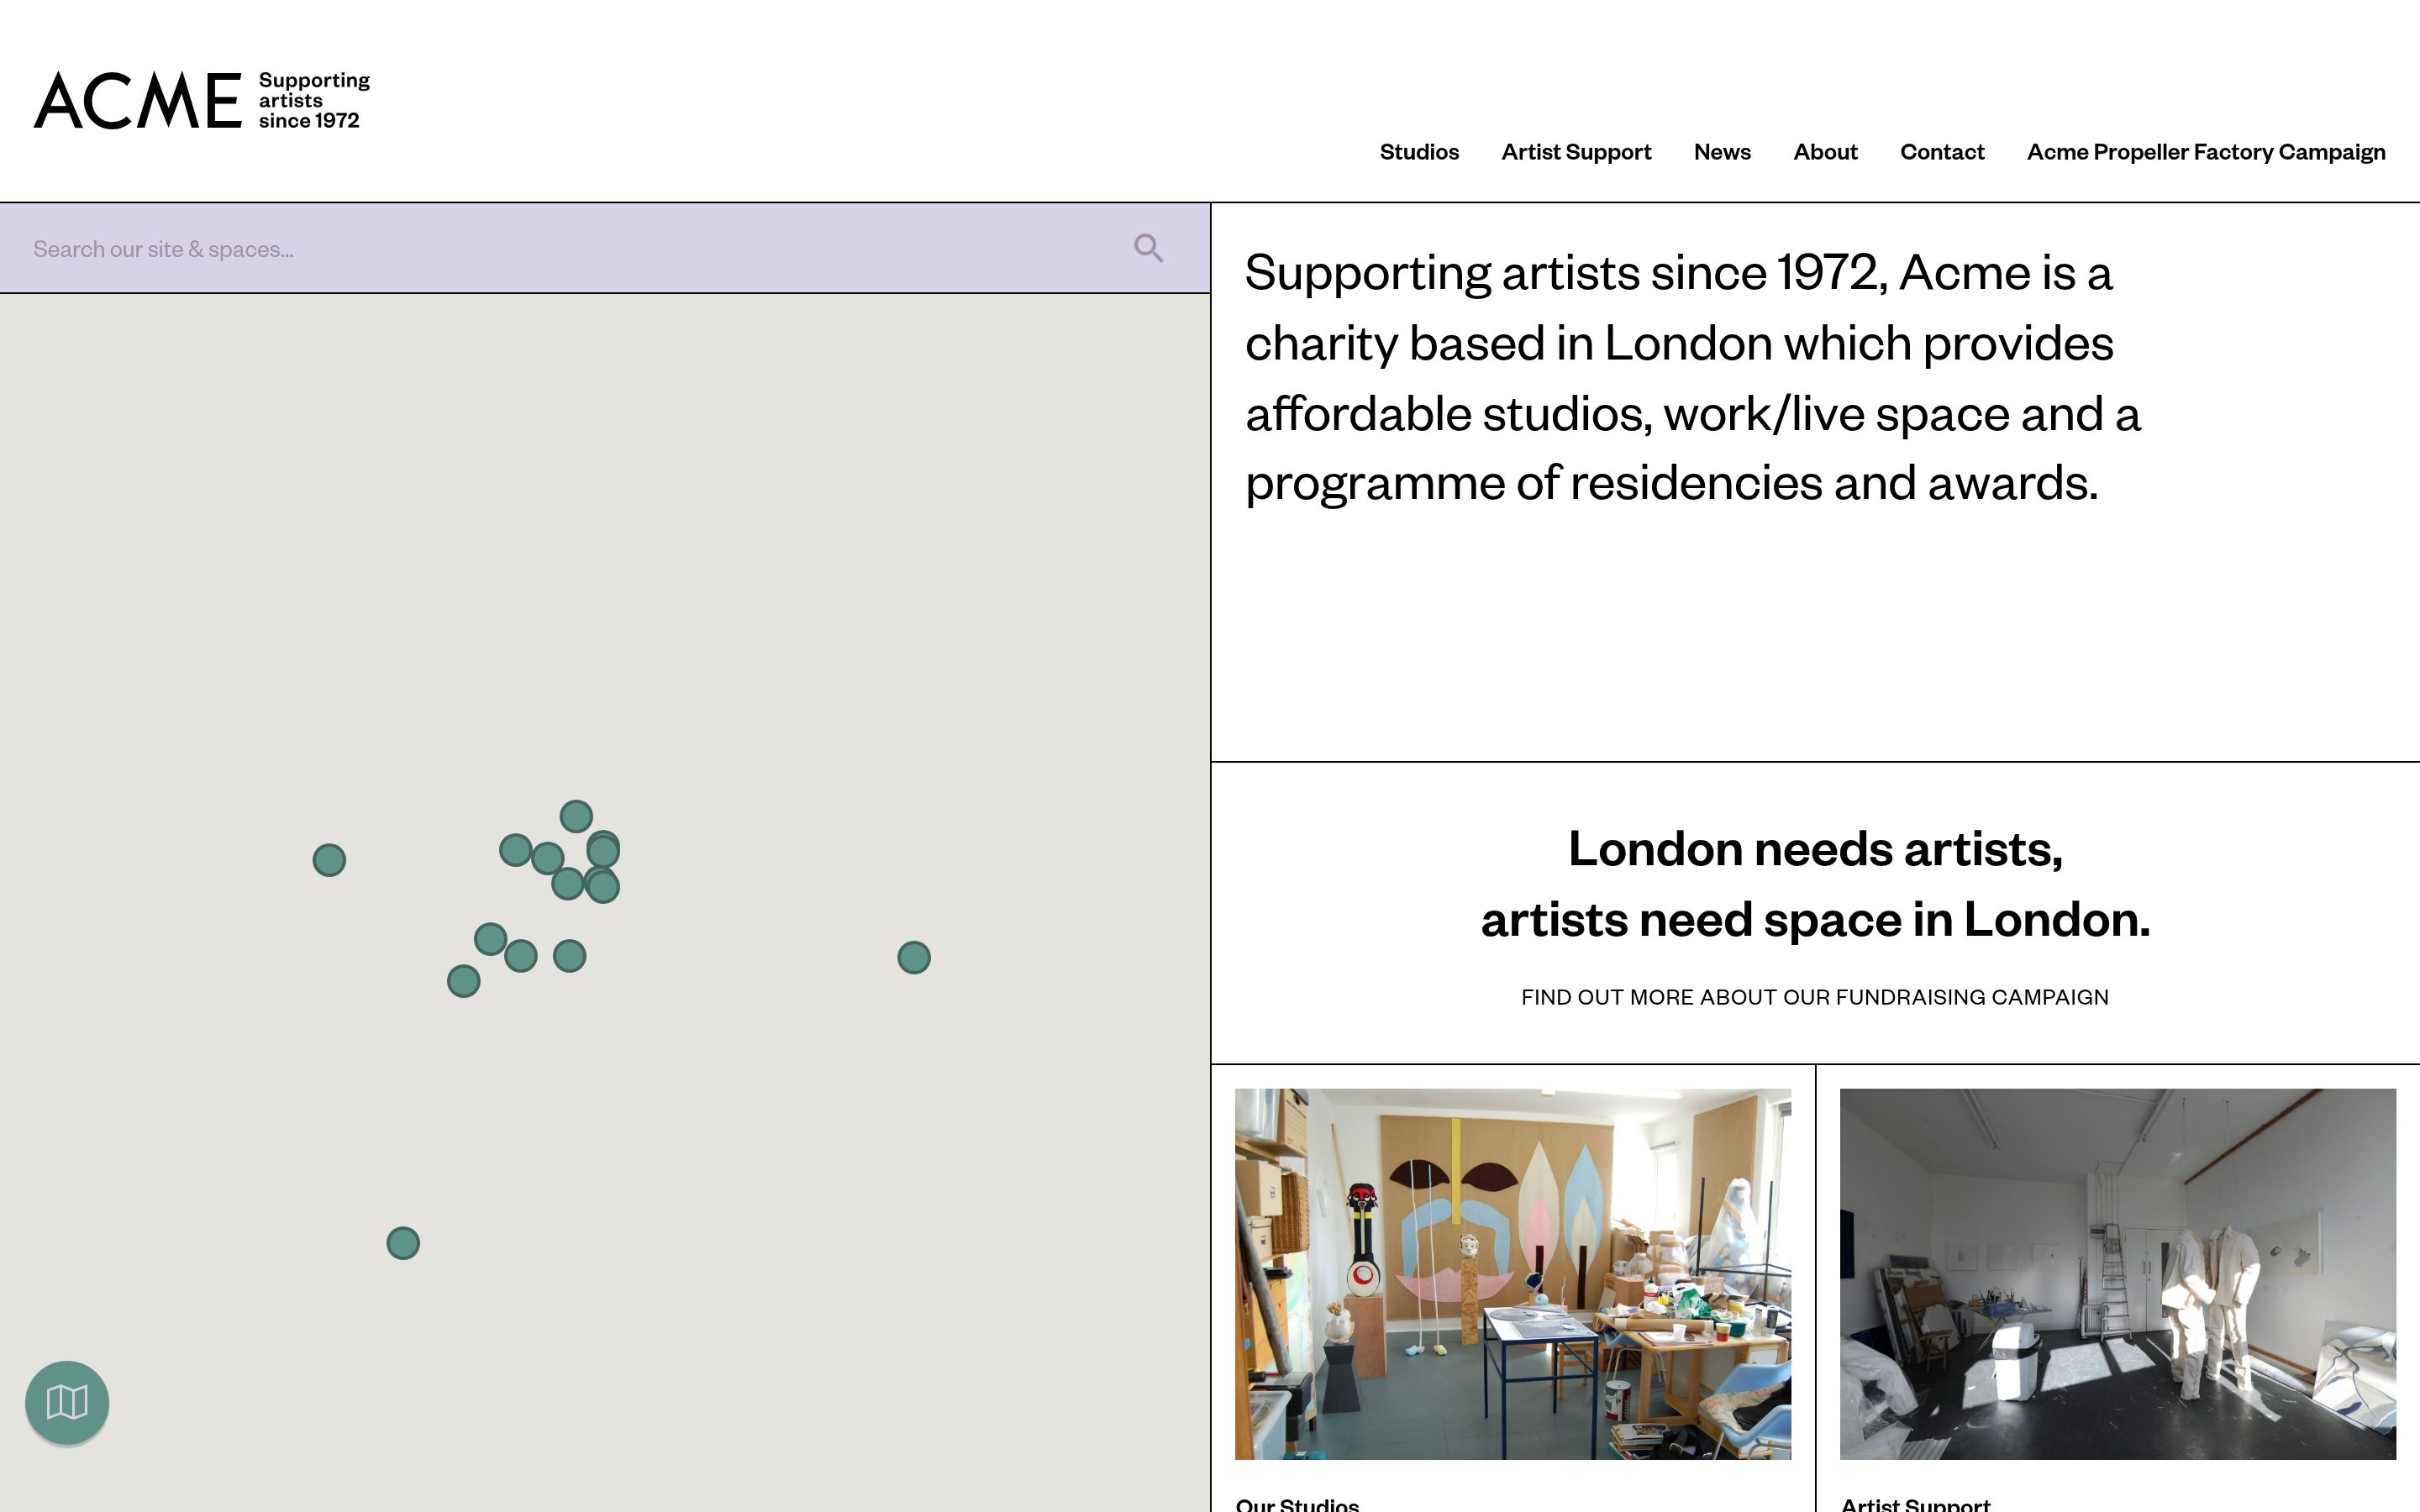Screen dimensions: 2420x1512
Task: Select the far-right map marker
Action: click(914, 957)
